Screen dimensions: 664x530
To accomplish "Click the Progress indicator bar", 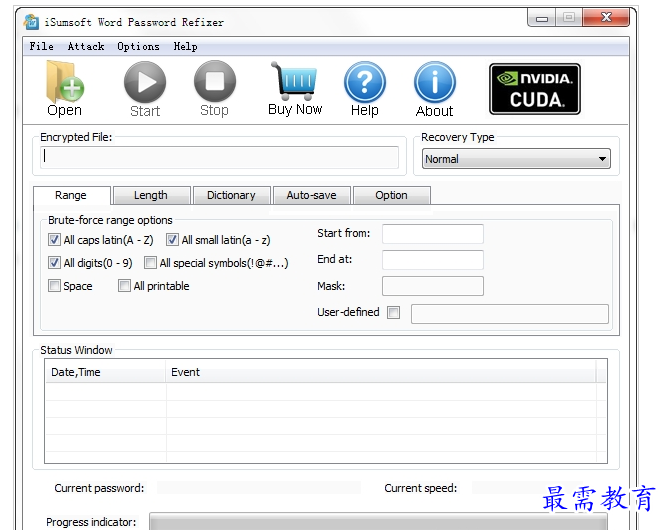I will (378, 522).
